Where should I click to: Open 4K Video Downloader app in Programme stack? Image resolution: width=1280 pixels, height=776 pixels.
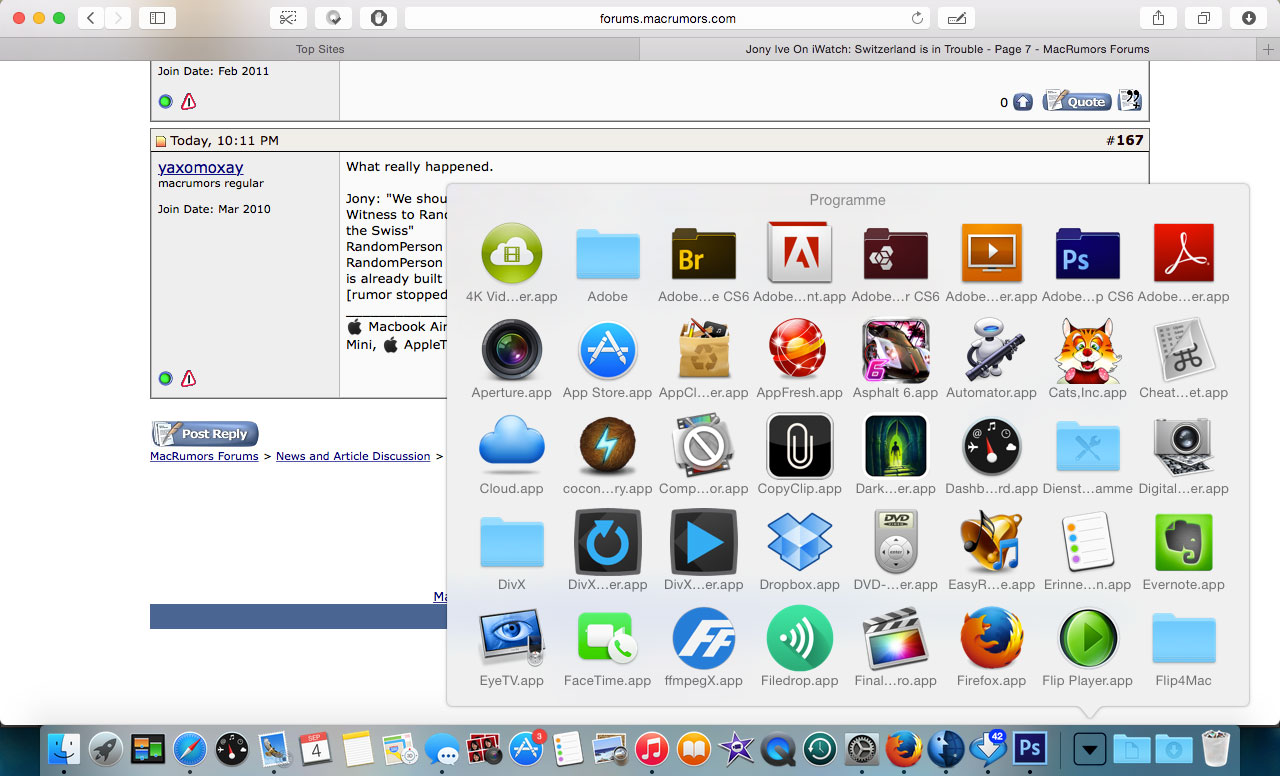pos(512,253)
